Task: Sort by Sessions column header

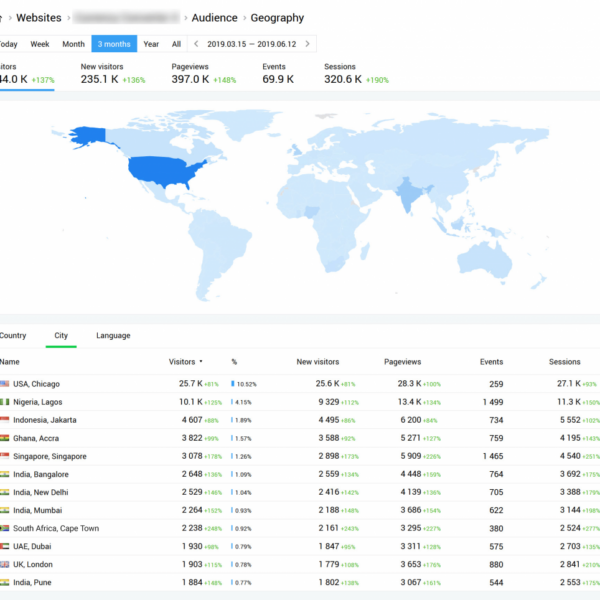Action: [x=564, y=362]
